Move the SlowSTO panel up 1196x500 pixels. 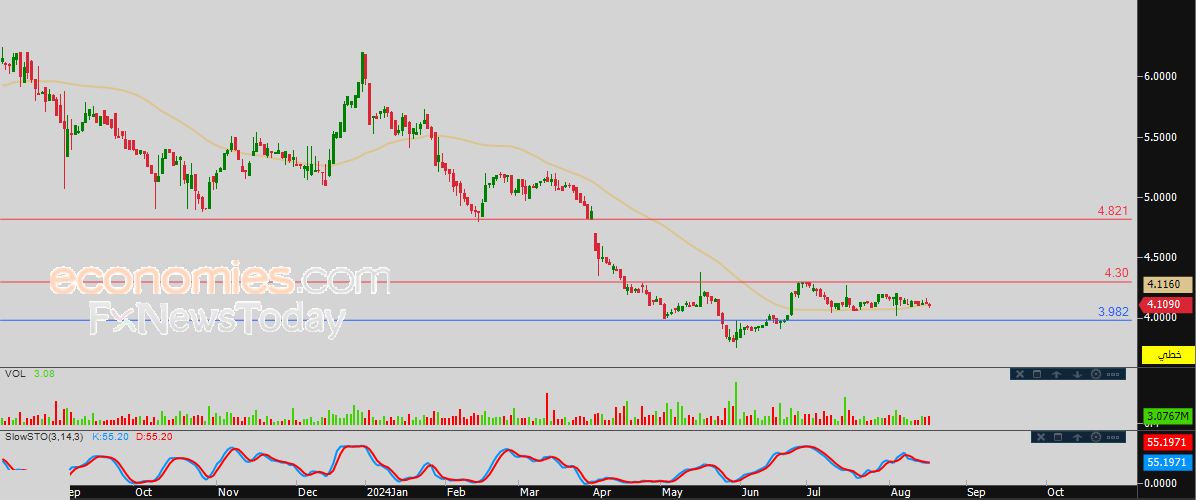coord(1077,438)
